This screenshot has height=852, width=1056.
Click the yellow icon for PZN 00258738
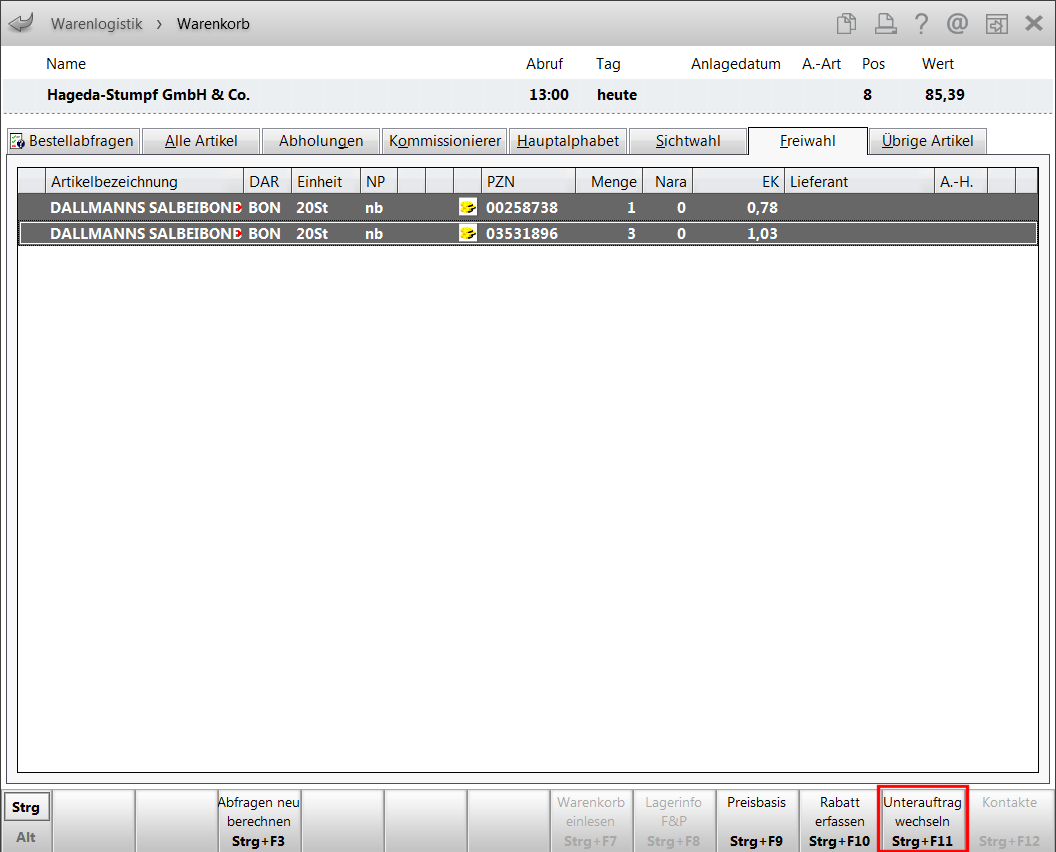[x=467, y=207]
